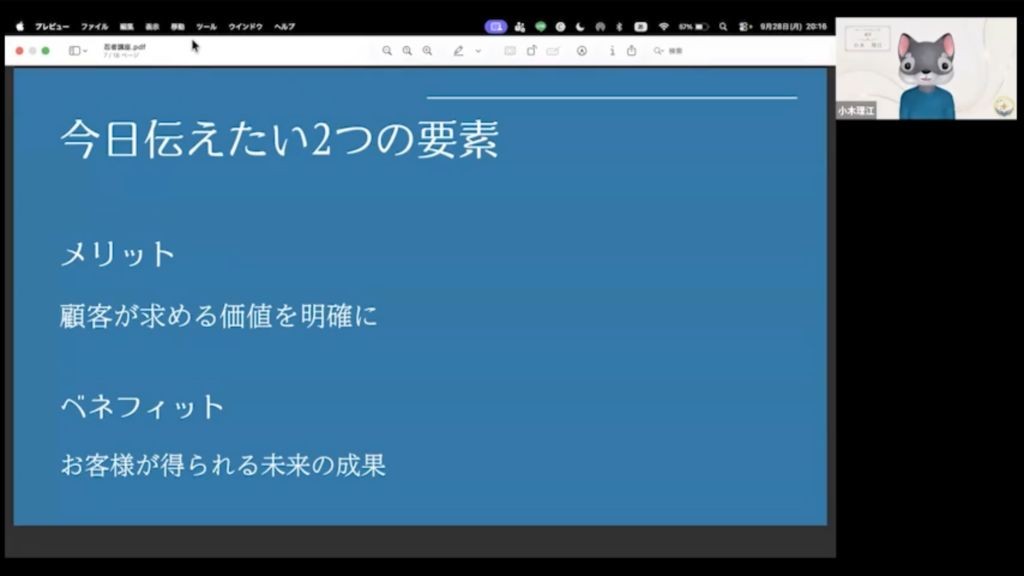The image size is (1024, 576).
Task: Open the Bluetooth menu bar icon
Action: pyautogui.click(x=619, y=27)
